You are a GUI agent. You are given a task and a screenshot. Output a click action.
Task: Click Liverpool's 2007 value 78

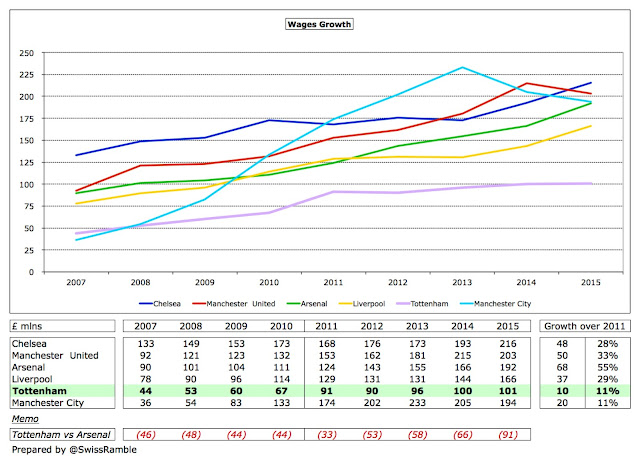[x=146, y=379]
